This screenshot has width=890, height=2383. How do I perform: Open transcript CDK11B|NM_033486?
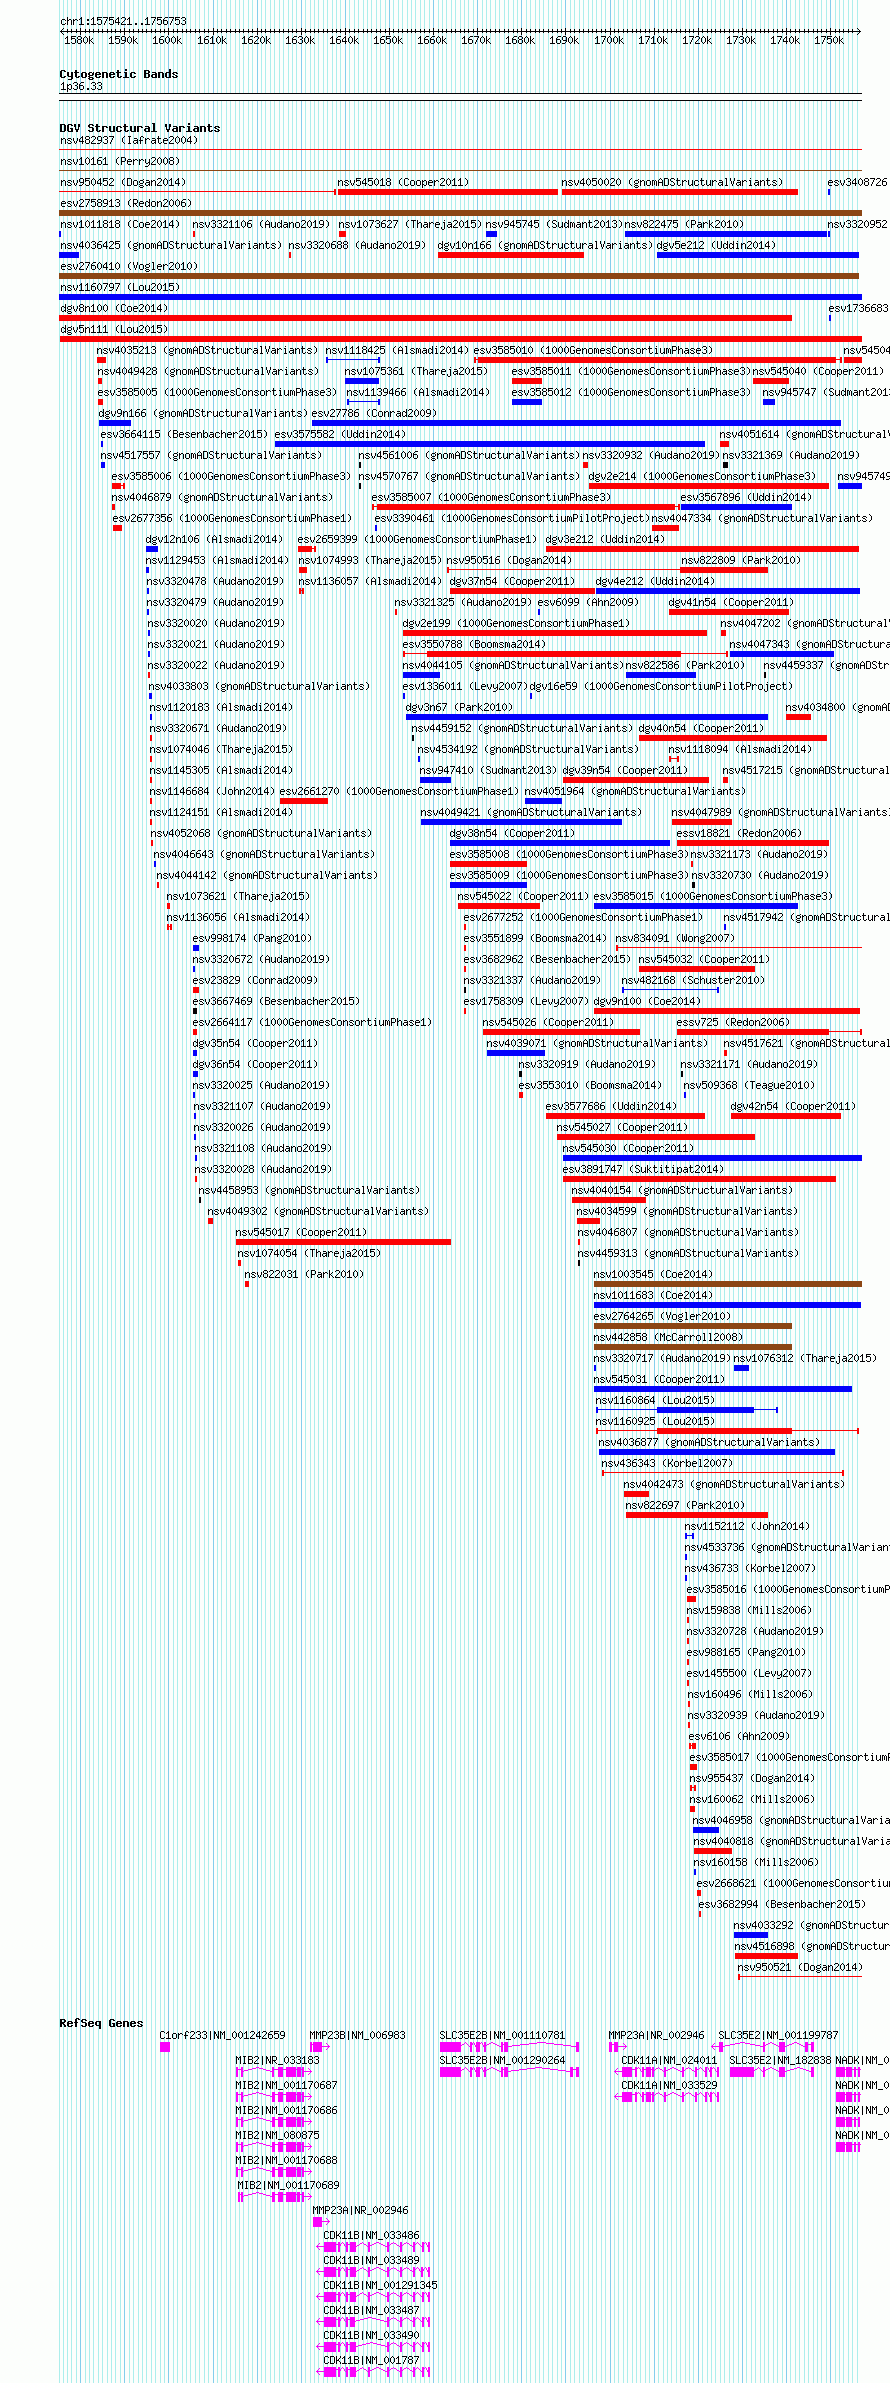[371, 2235]
